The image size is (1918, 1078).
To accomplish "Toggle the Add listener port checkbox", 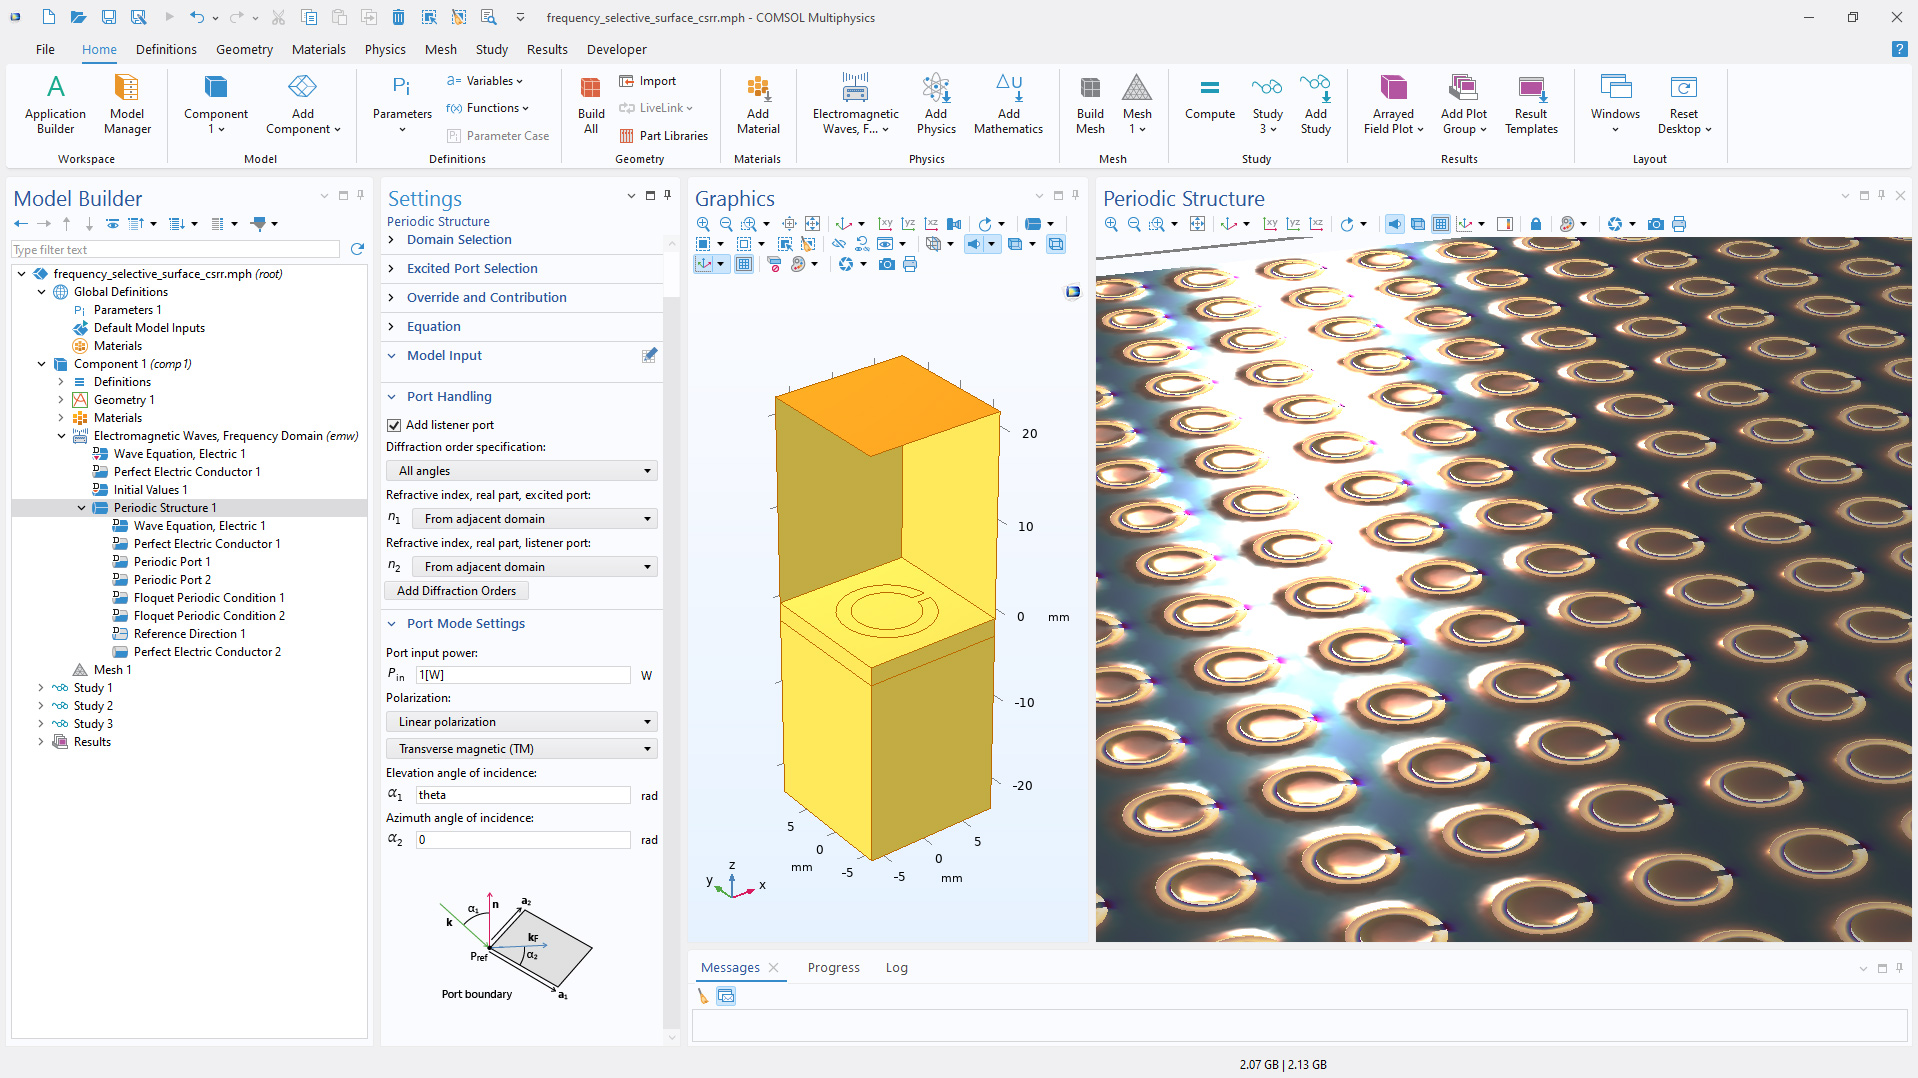I will coord(395,425).
